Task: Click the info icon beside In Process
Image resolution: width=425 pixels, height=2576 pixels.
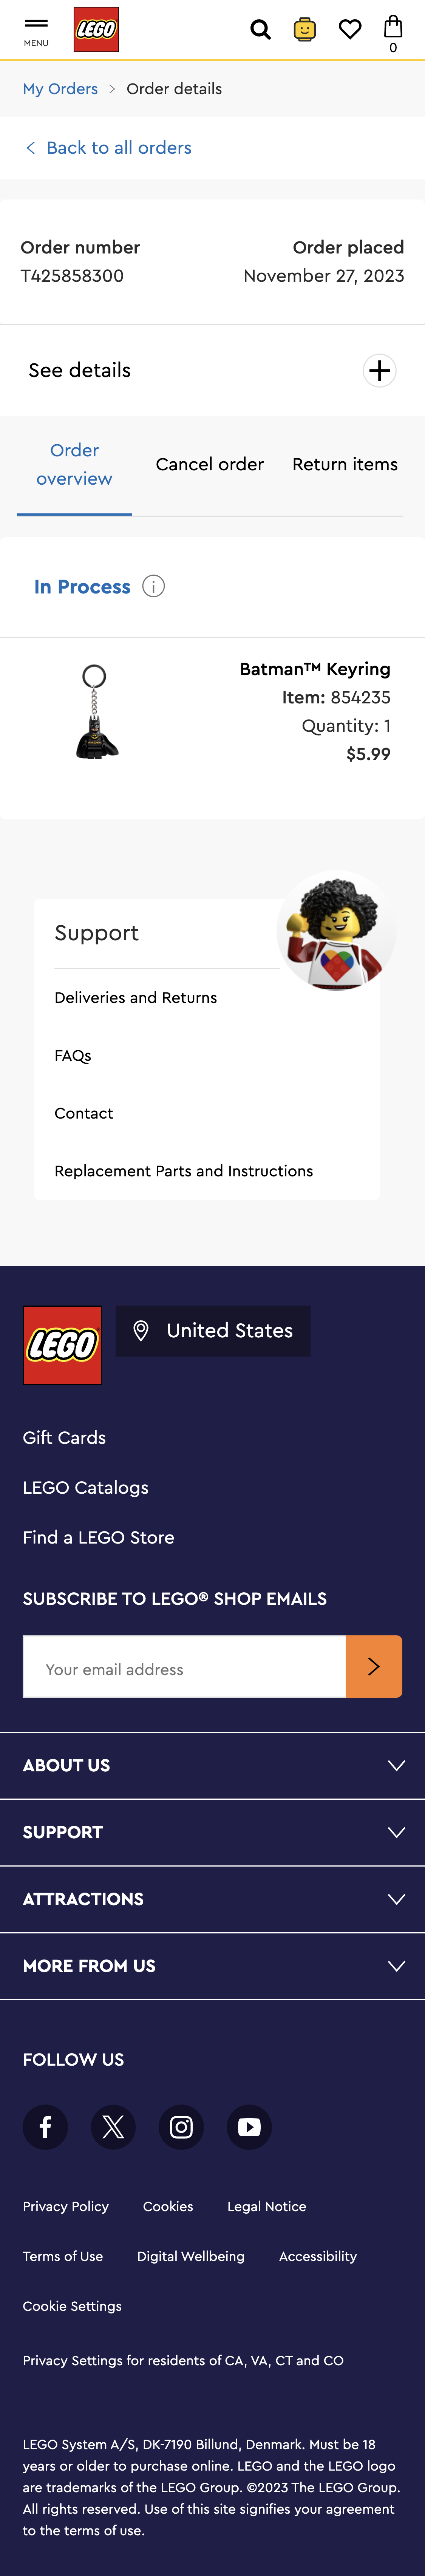Action: [x=155, y=587]
